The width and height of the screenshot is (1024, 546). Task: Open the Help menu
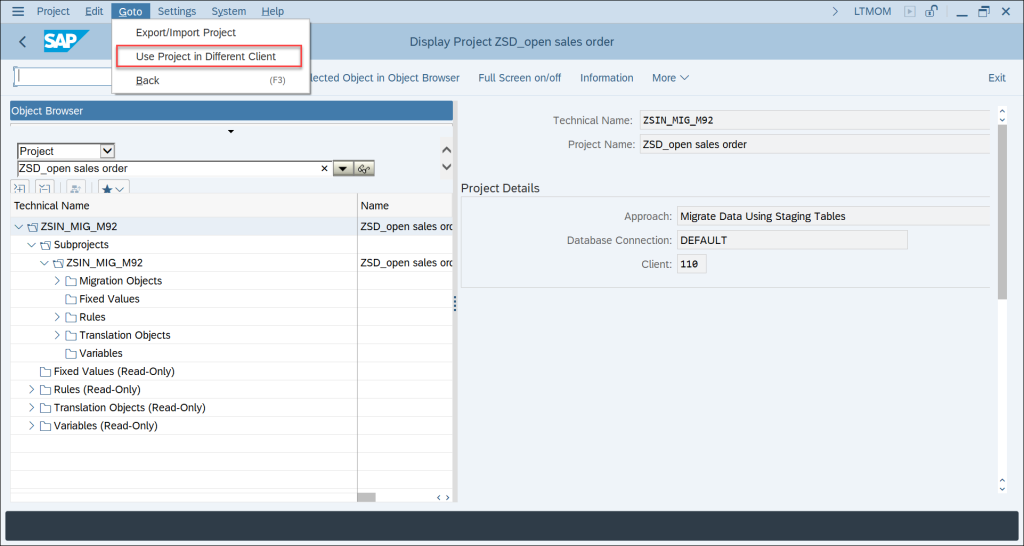(x=272, y=11)
